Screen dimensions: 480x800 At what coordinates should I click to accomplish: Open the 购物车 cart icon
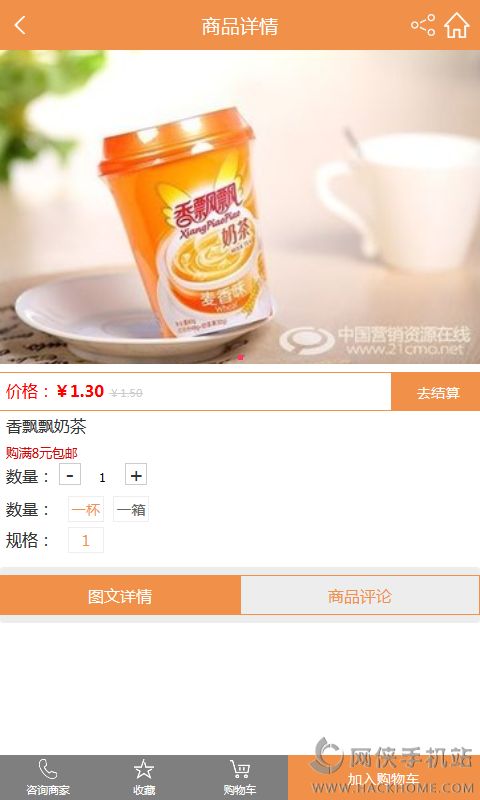point(240,769)
